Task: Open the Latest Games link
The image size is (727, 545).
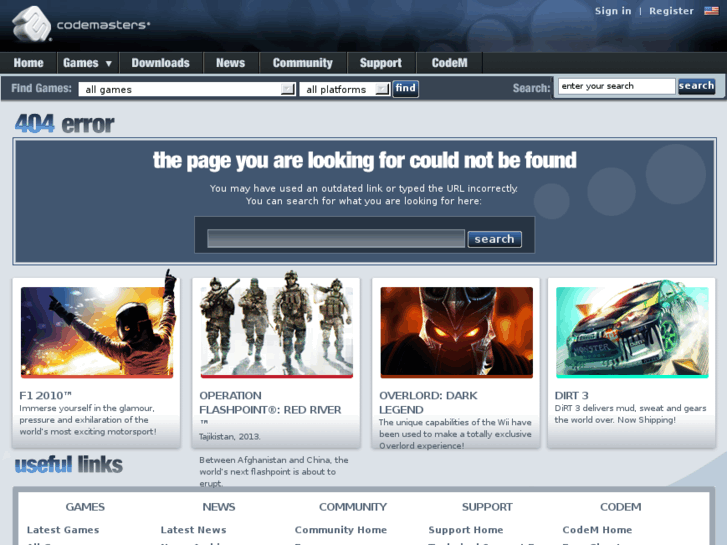Action: tap(63, 530)
